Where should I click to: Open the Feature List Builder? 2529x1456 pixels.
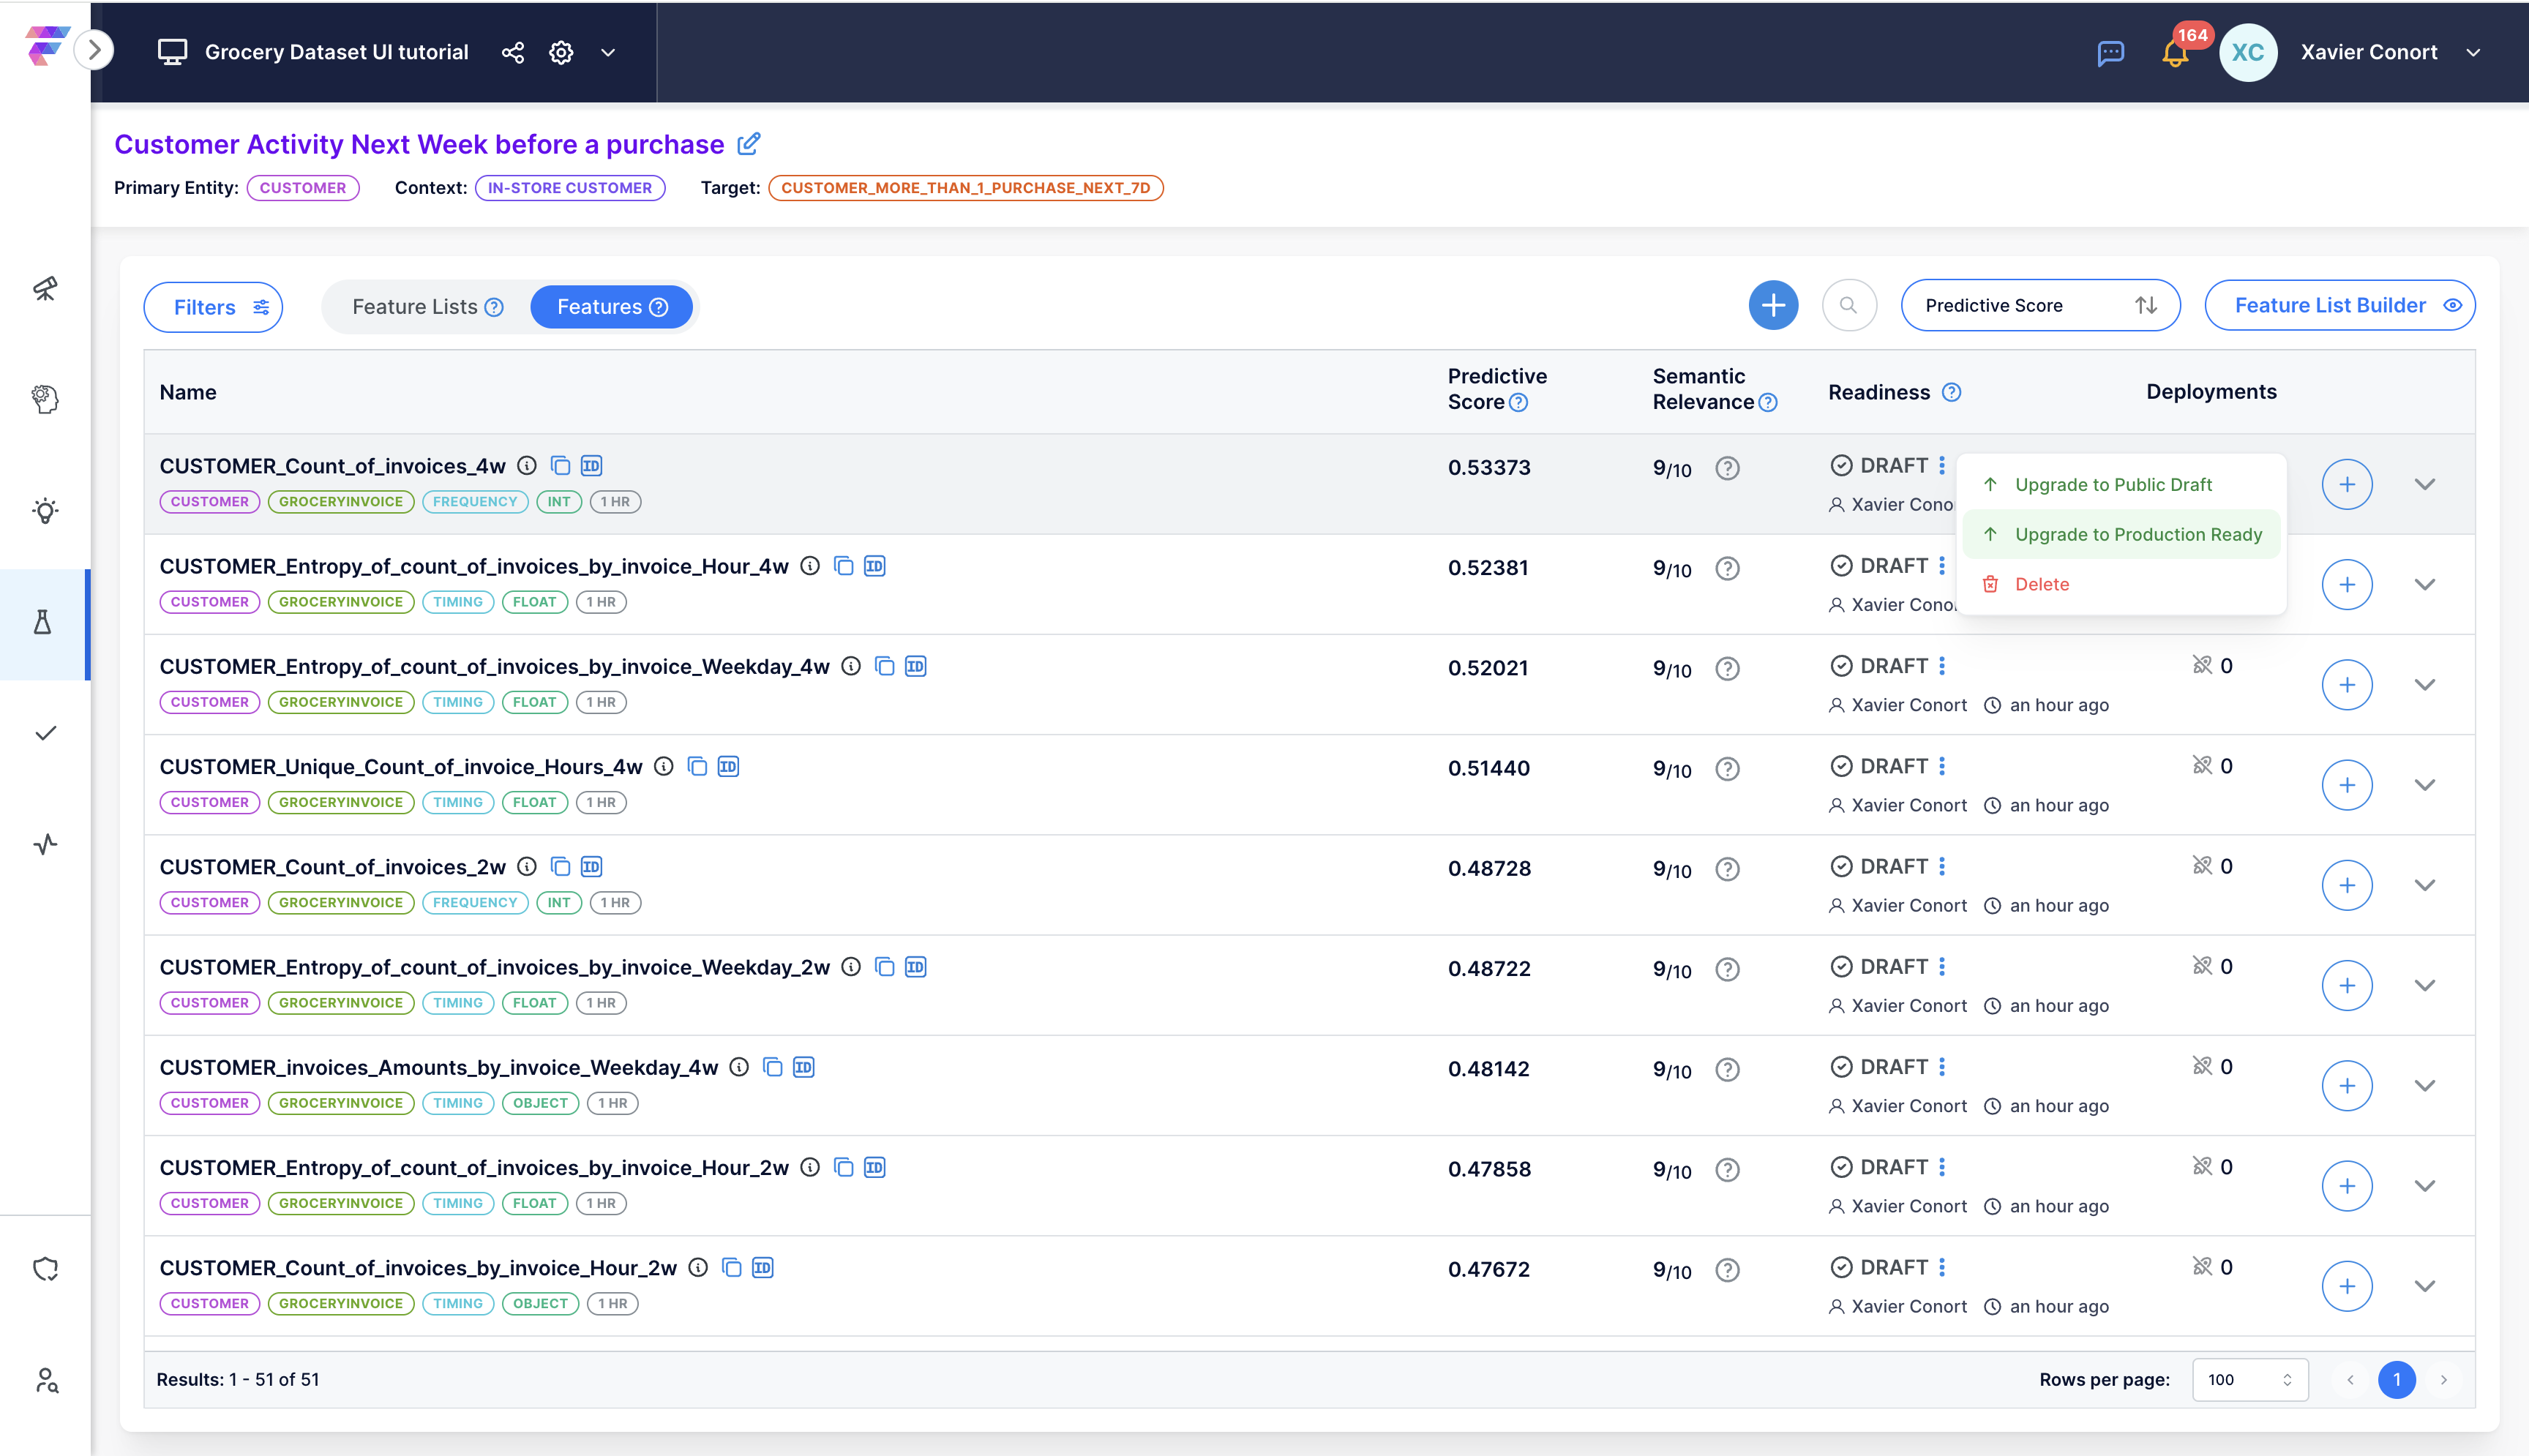pos(2339,306)
